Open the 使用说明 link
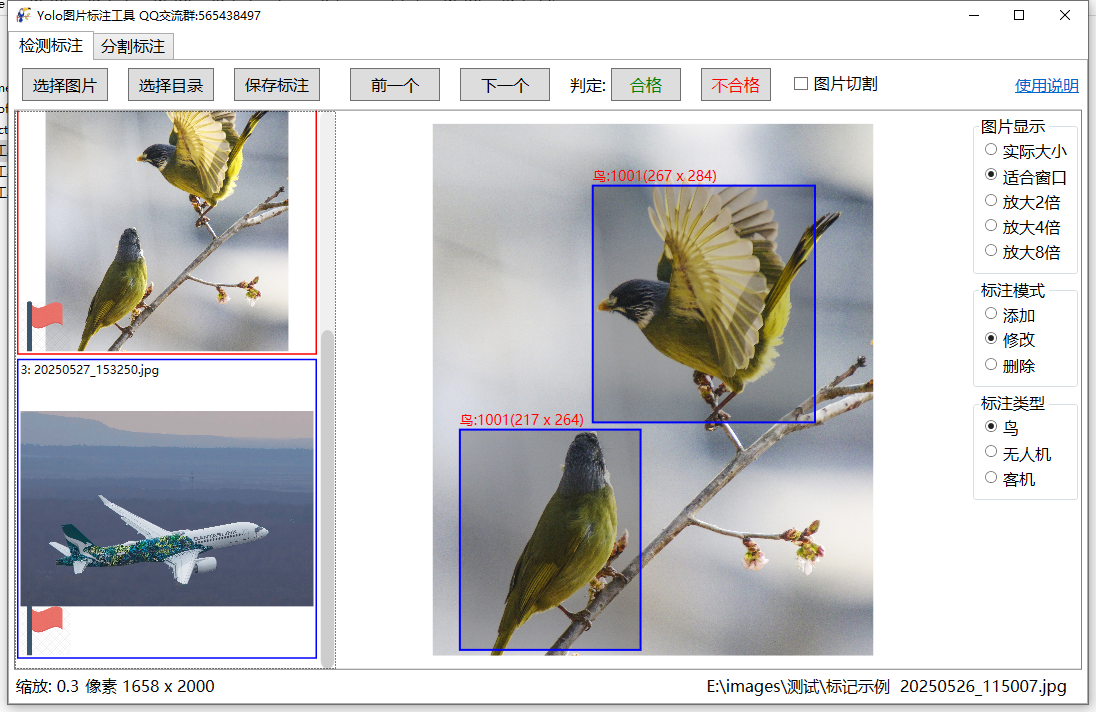Image resolution: width=1096 pixels, height=712 pixels. (1046, 85)
